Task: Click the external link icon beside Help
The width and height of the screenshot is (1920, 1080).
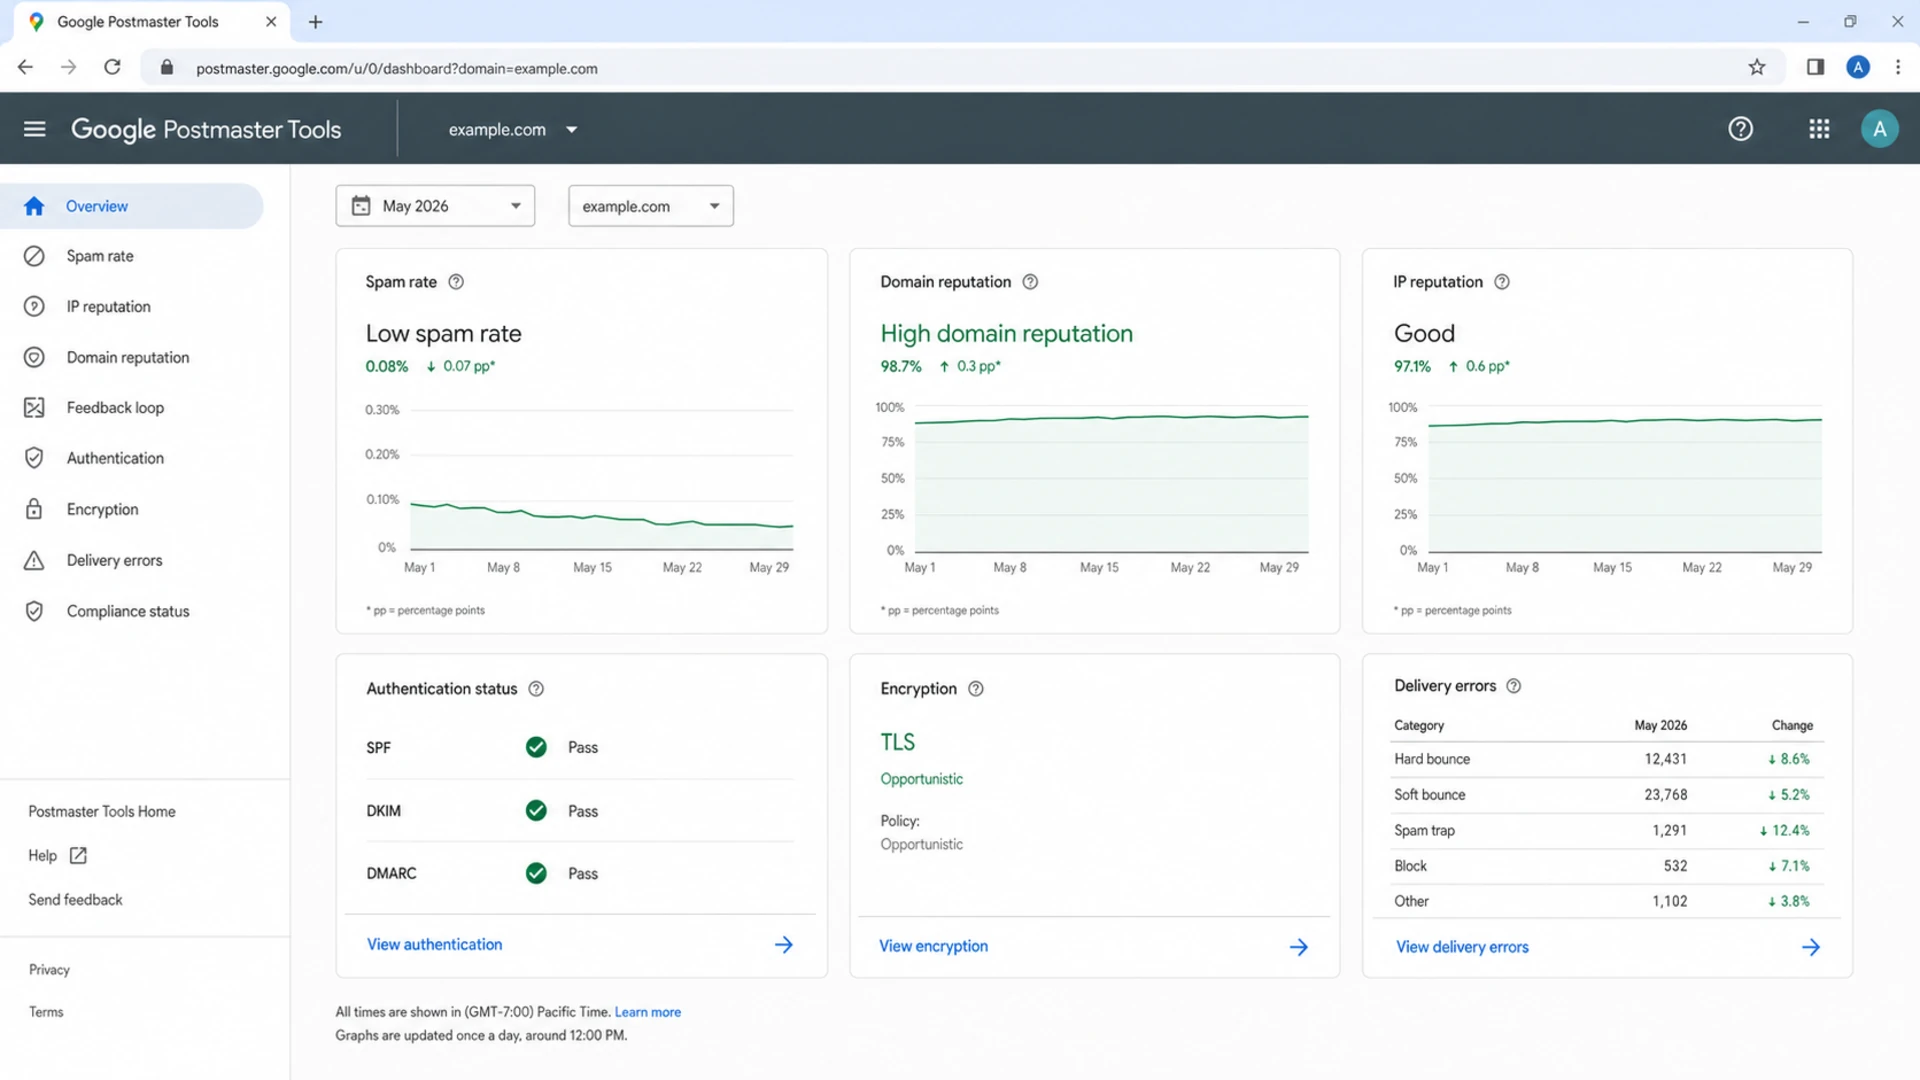Action: coord(78,856)
